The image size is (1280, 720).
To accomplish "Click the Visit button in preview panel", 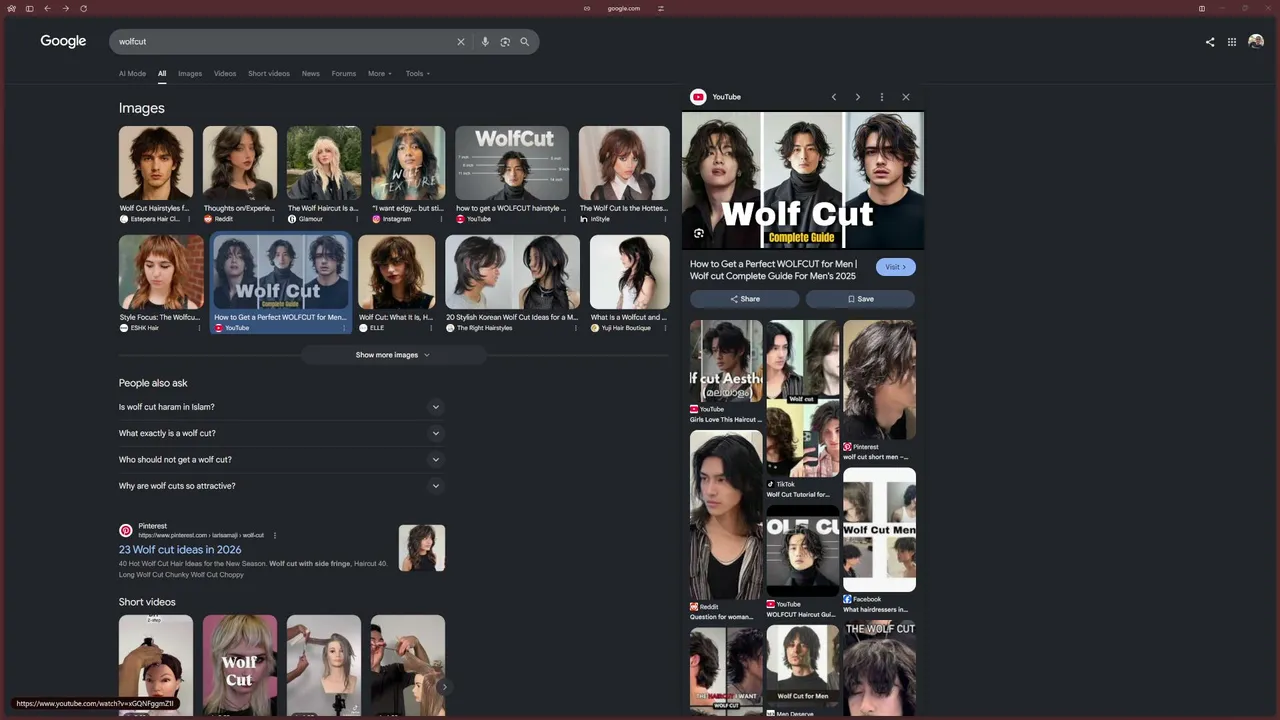I will click(x=896, y=267).
